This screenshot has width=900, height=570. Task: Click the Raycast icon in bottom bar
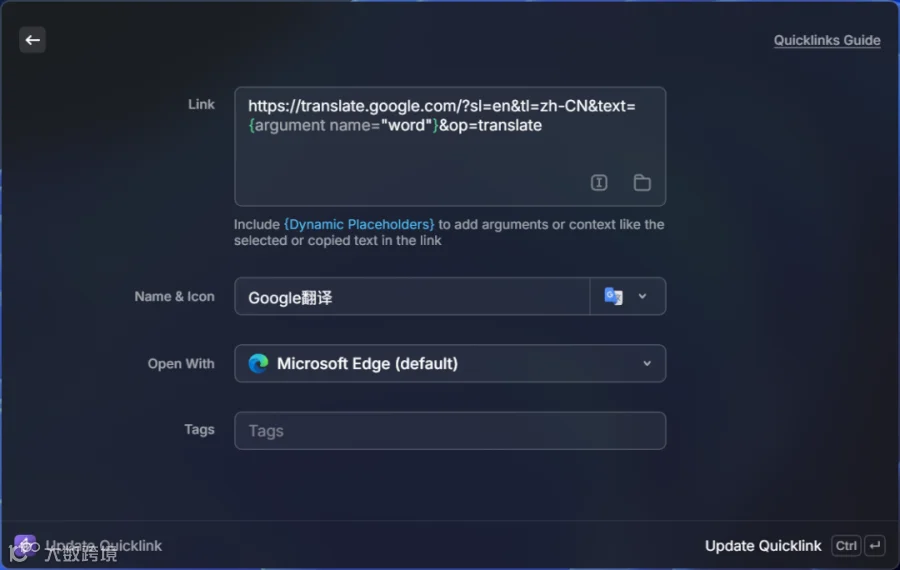tap(24, 545)
